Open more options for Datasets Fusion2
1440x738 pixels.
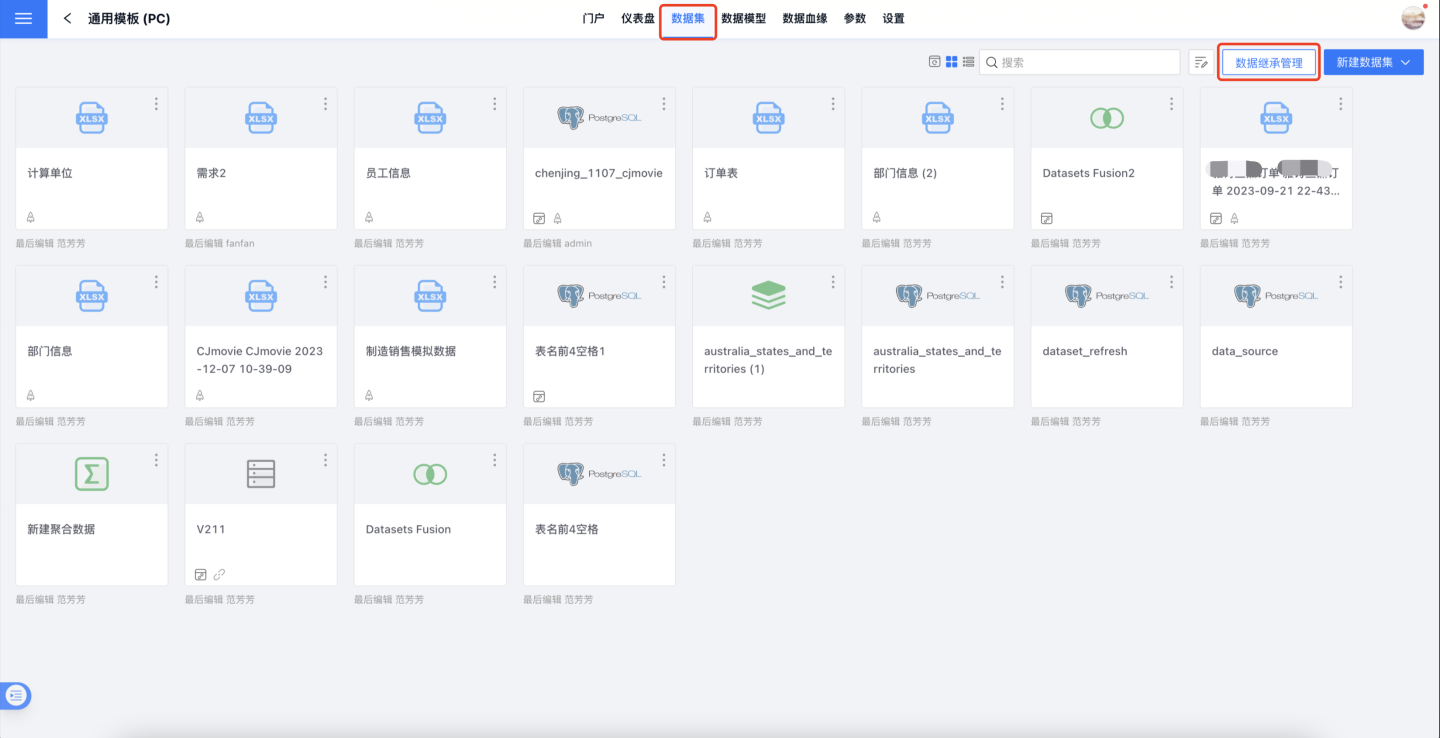(1171, 104)
